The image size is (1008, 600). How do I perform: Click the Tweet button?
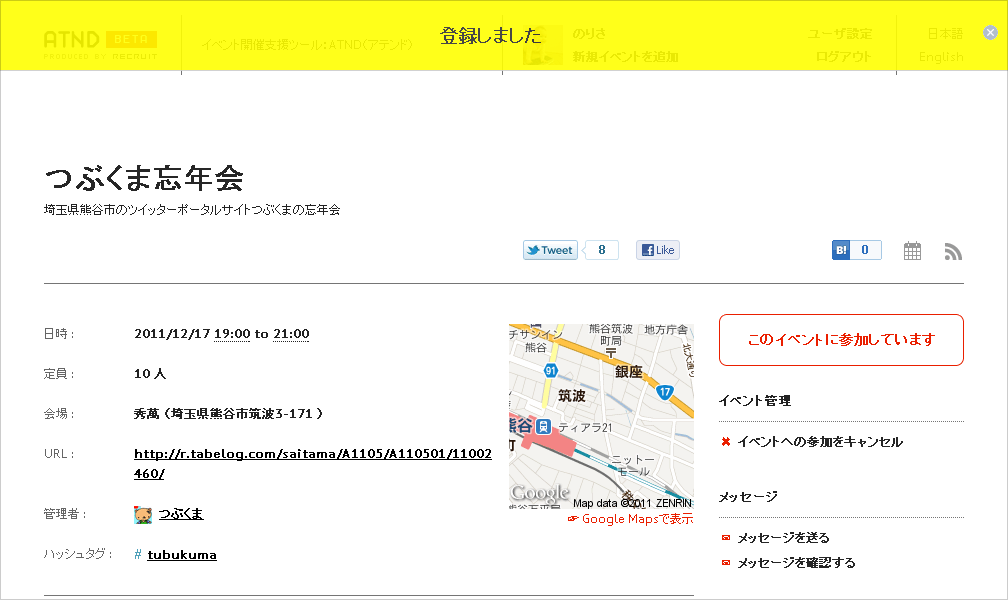[550, 250]
